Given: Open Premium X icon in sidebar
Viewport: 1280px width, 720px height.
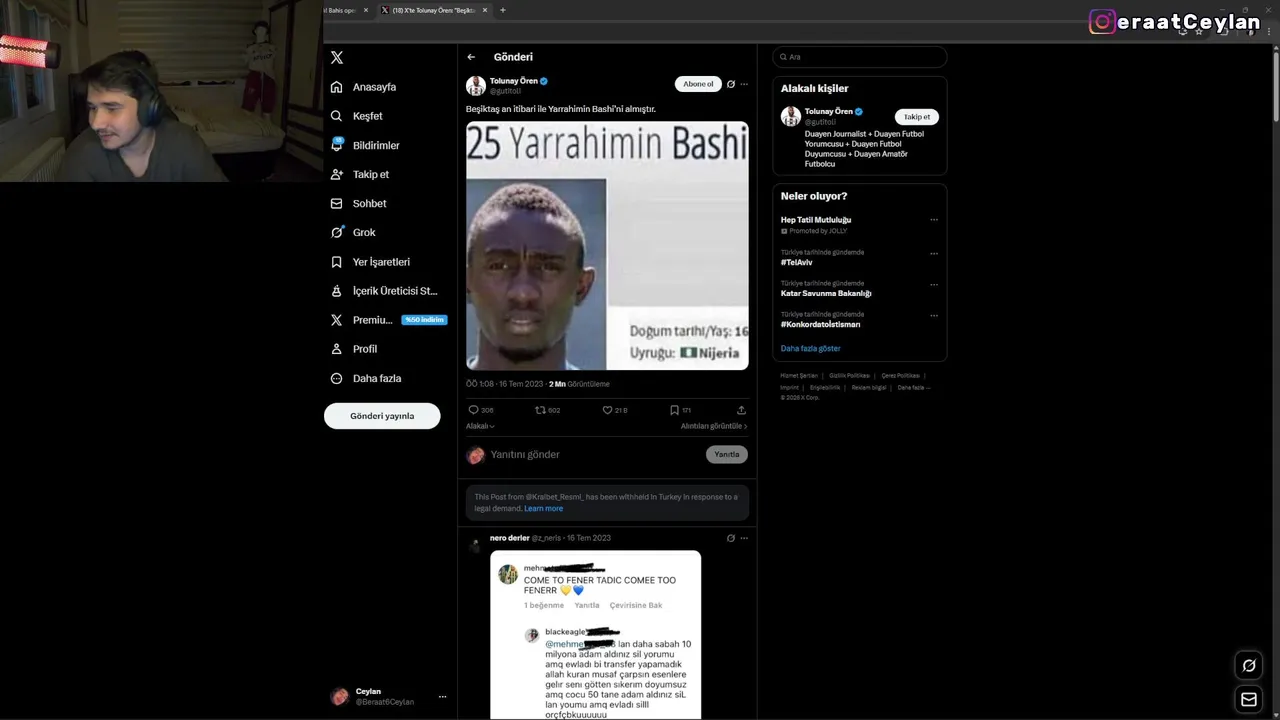Looking at the screenshot, I should [337, 320].
